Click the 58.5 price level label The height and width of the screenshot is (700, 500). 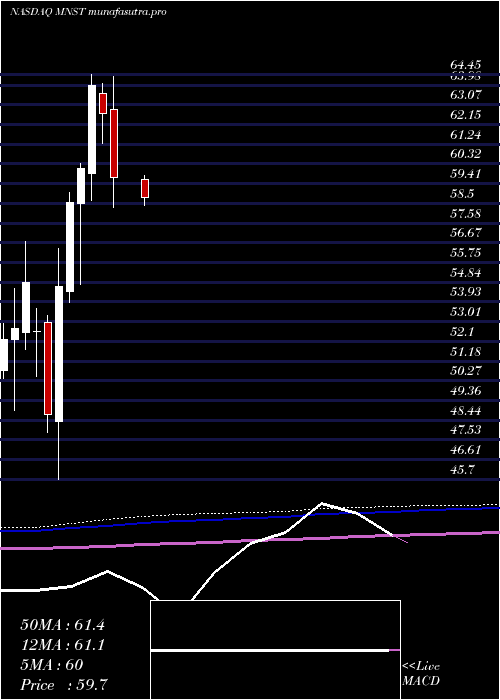pos(462,194)
